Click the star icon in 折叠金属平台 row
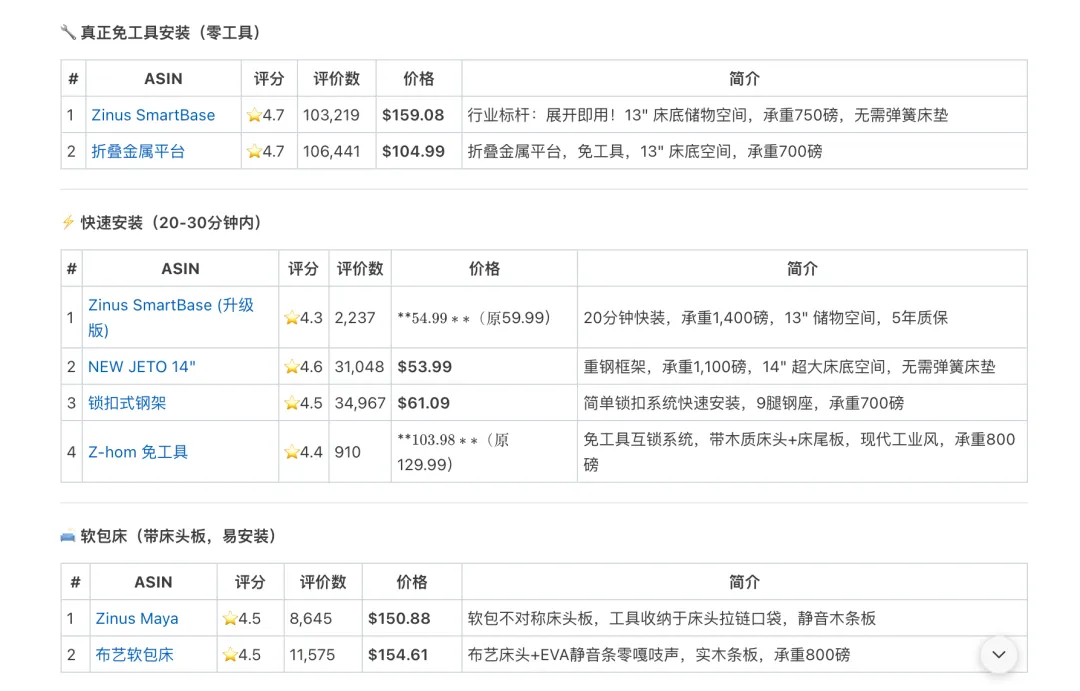The height and width of the screenshot is (691, 1080). [x=254, y=152]
